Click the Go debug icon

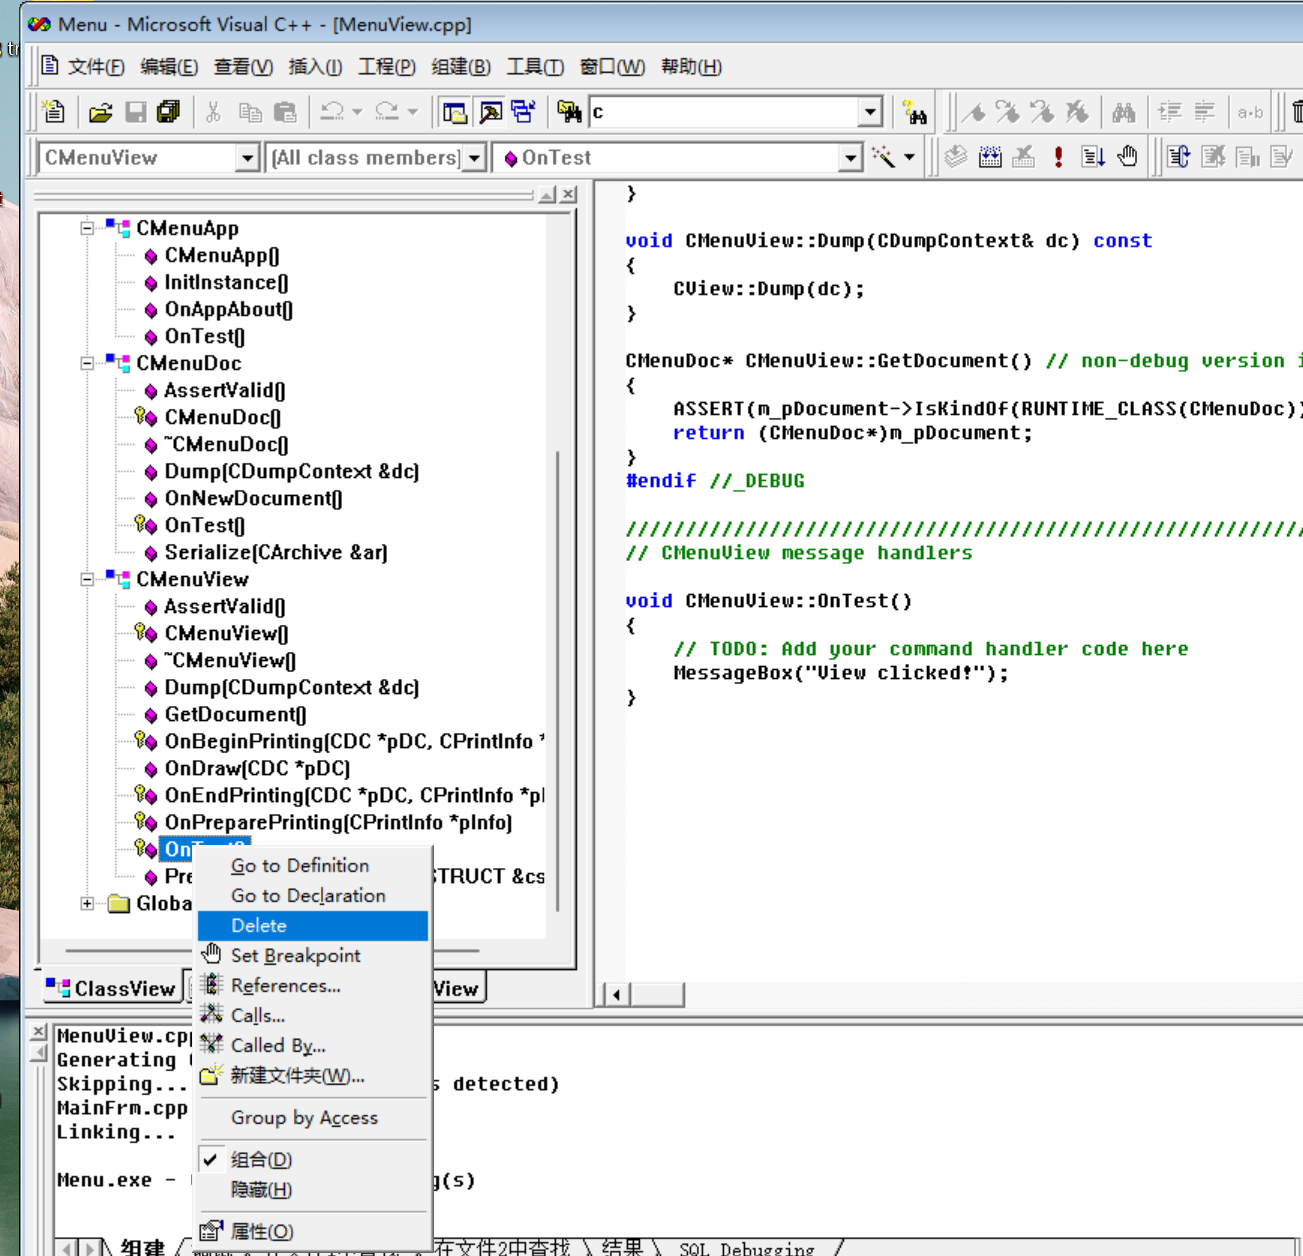[1093, 157]
